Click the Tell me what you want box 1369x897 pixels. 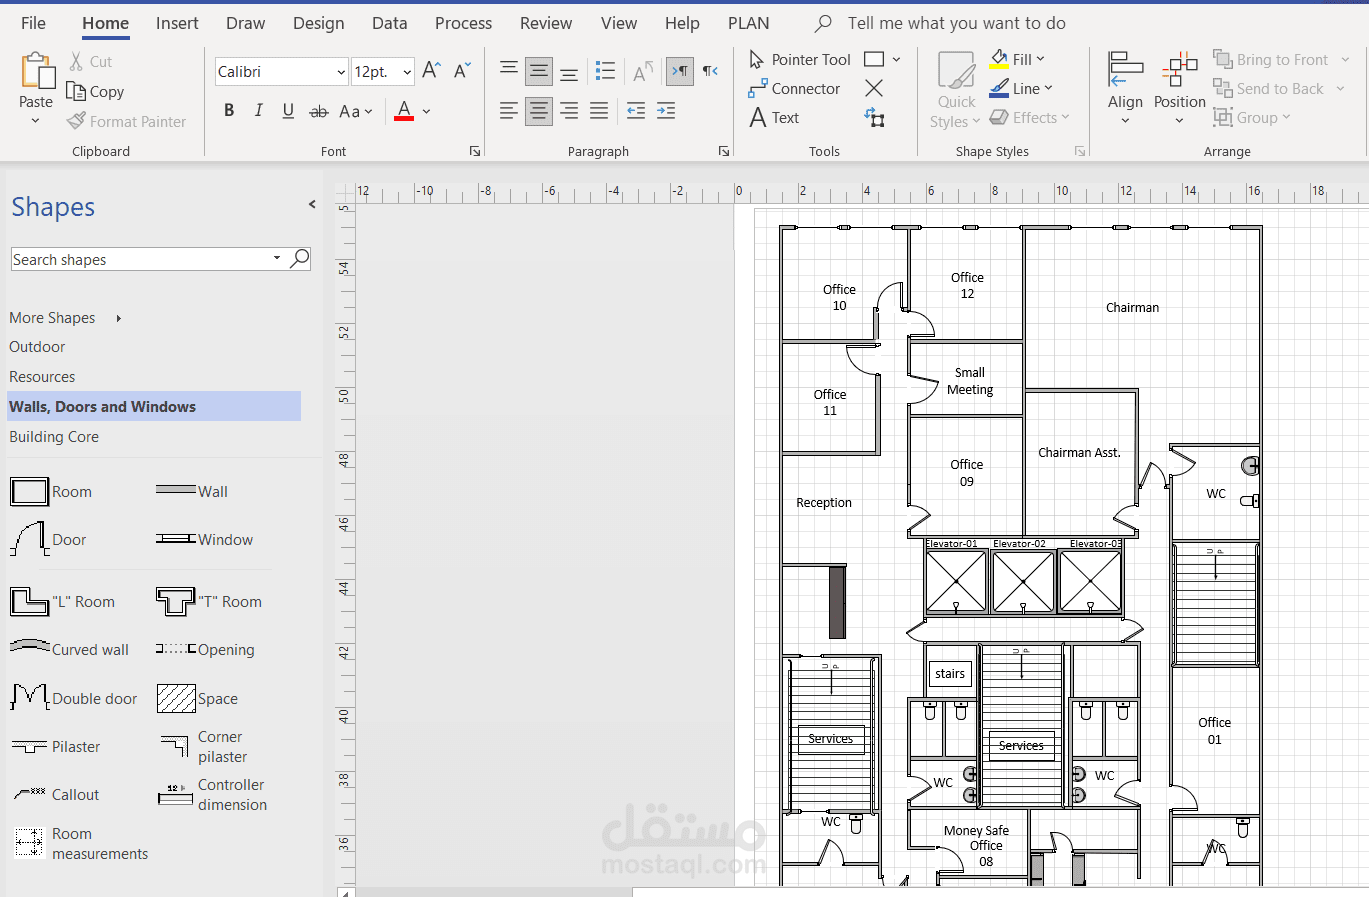click(x=957, y=23)
